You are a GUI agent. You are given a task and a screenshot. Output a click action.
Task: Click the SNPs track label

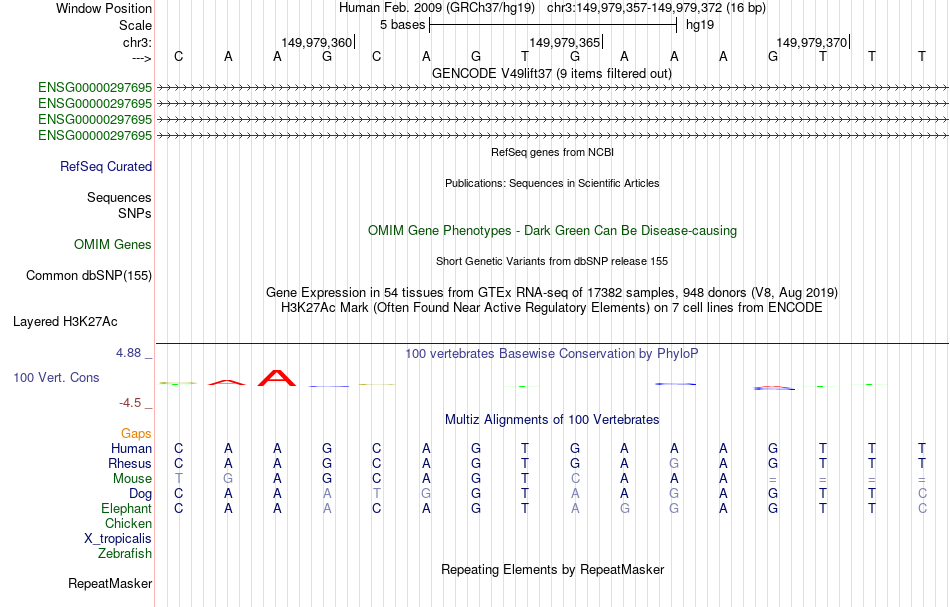[x=135, y=213]
